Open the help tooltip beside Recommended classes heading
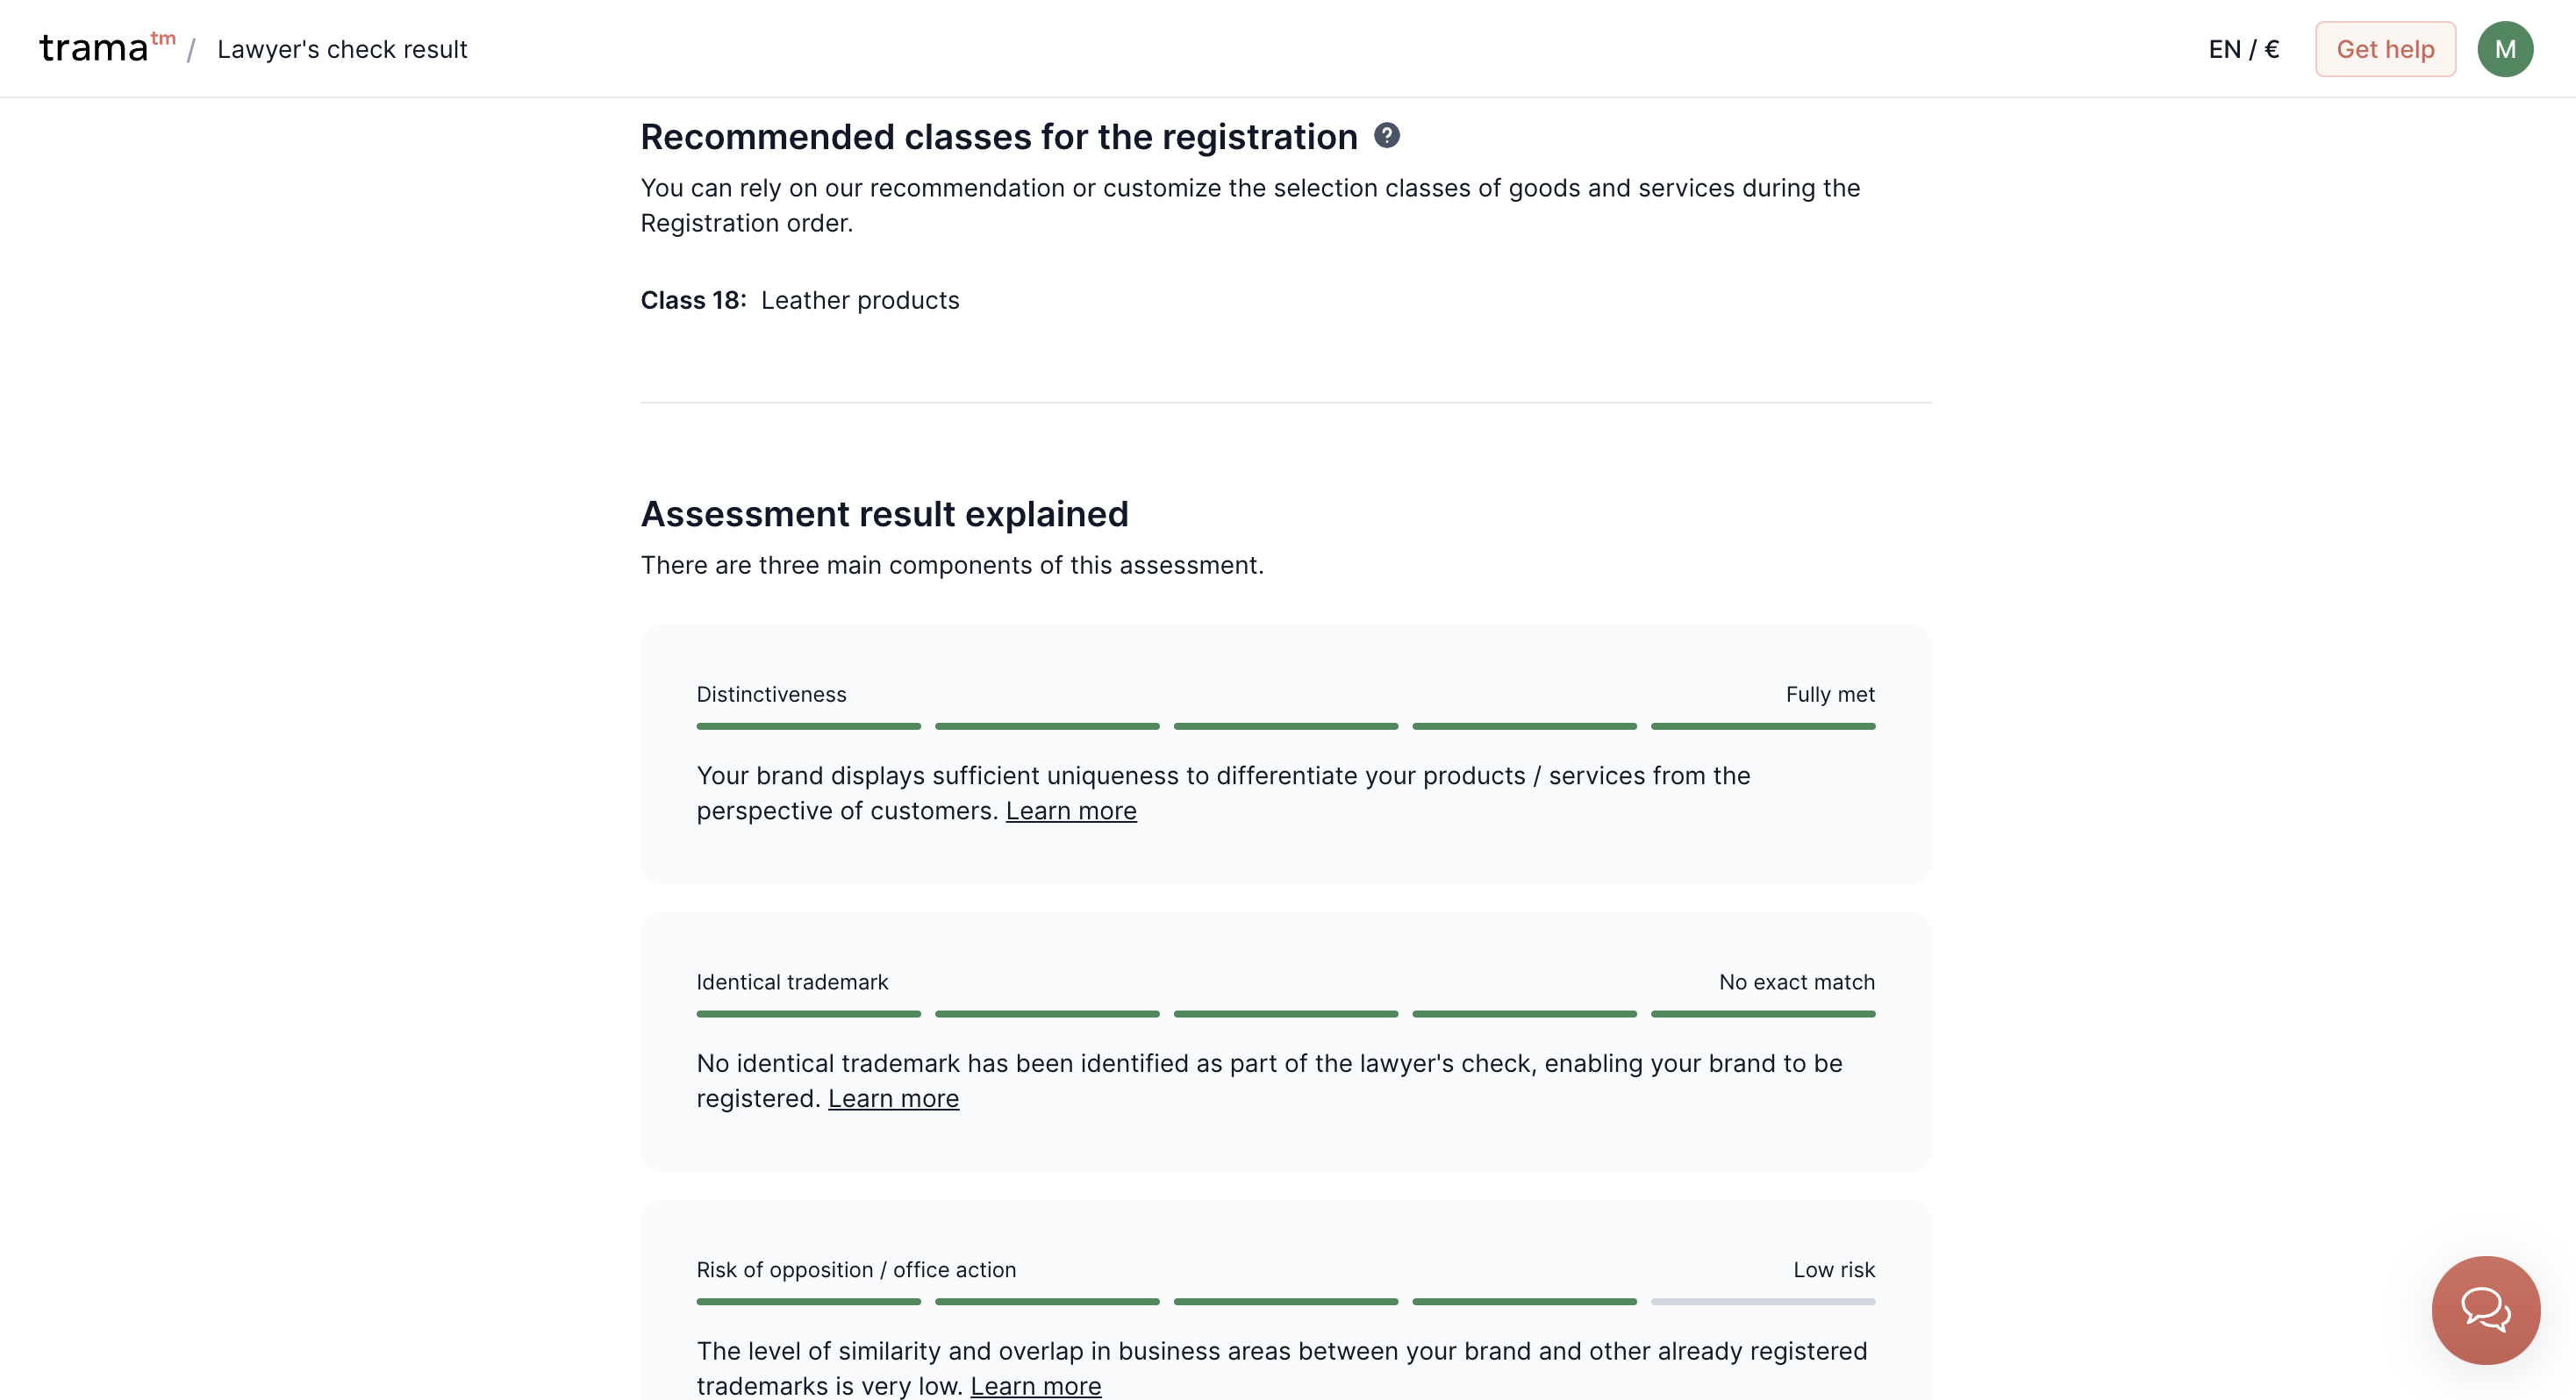The width and height of the screenshot is (2576, 1400). click(x=1386, y=135)
